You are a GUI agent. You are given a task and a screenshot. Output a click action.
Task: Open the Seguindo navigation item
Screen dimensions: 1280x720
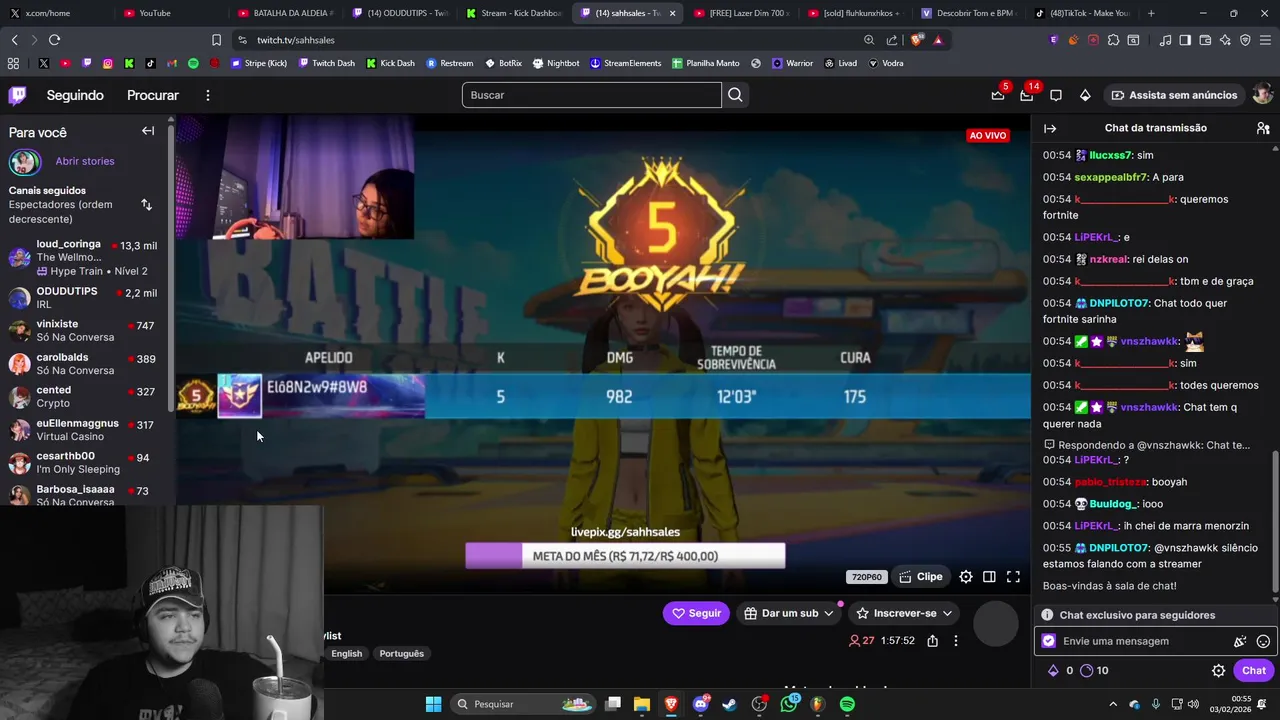point(75,95)
